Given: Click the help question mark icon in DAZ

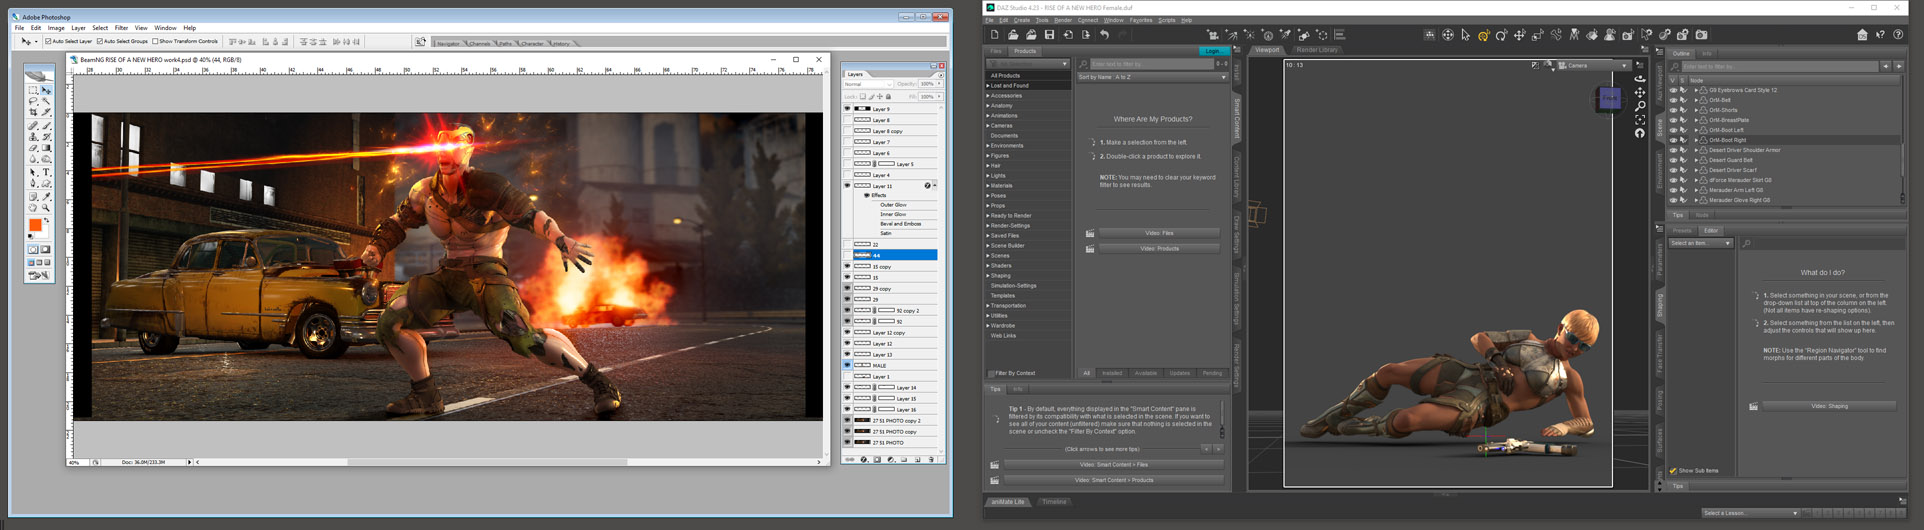Looking at the screenshot, I should pos(1898,35).
